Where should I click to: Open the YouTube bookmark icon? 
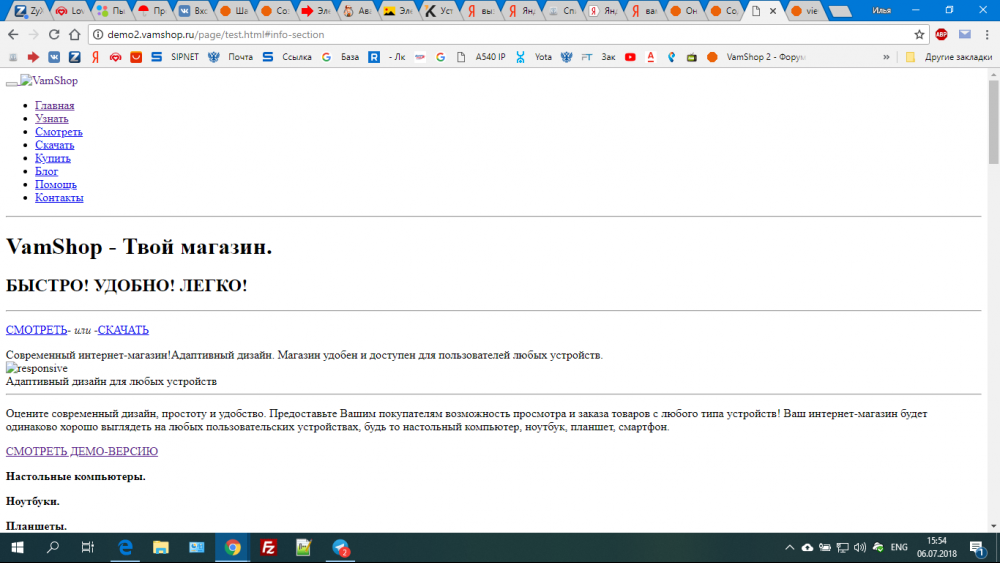[x=630, y=57]
